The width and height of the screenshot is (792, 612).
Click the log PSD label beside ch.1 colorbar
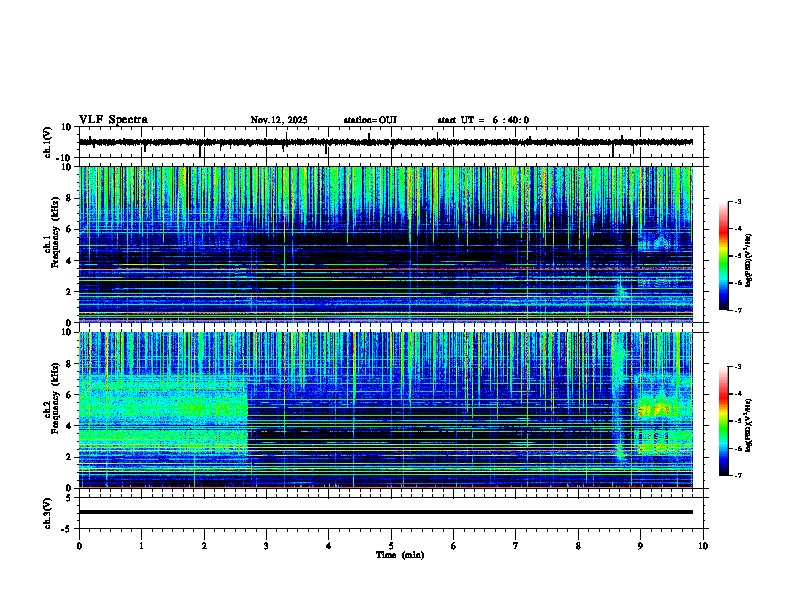point(749,260)
